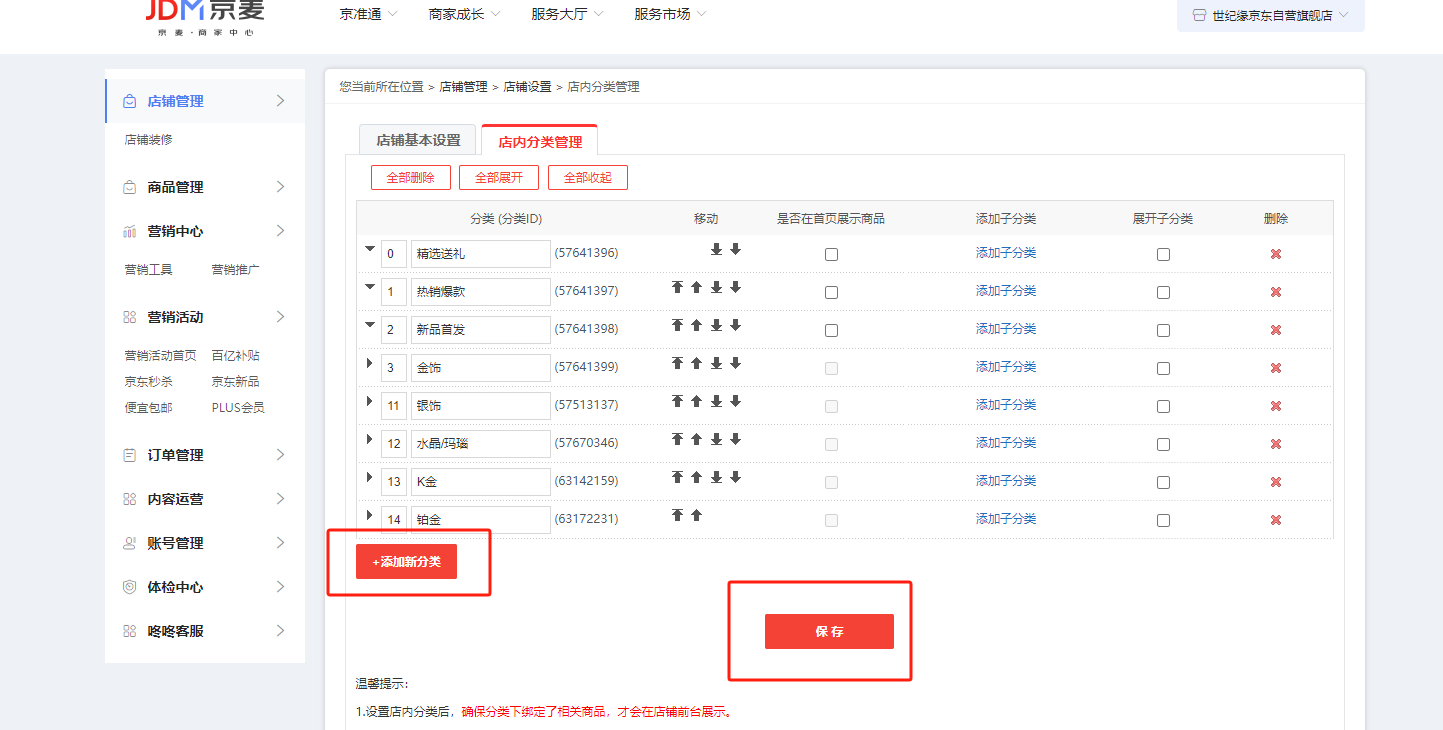Delete the 水晶/玛瑙 category with red X
The image size is (1443, 730).
(x=1275, y=444)
